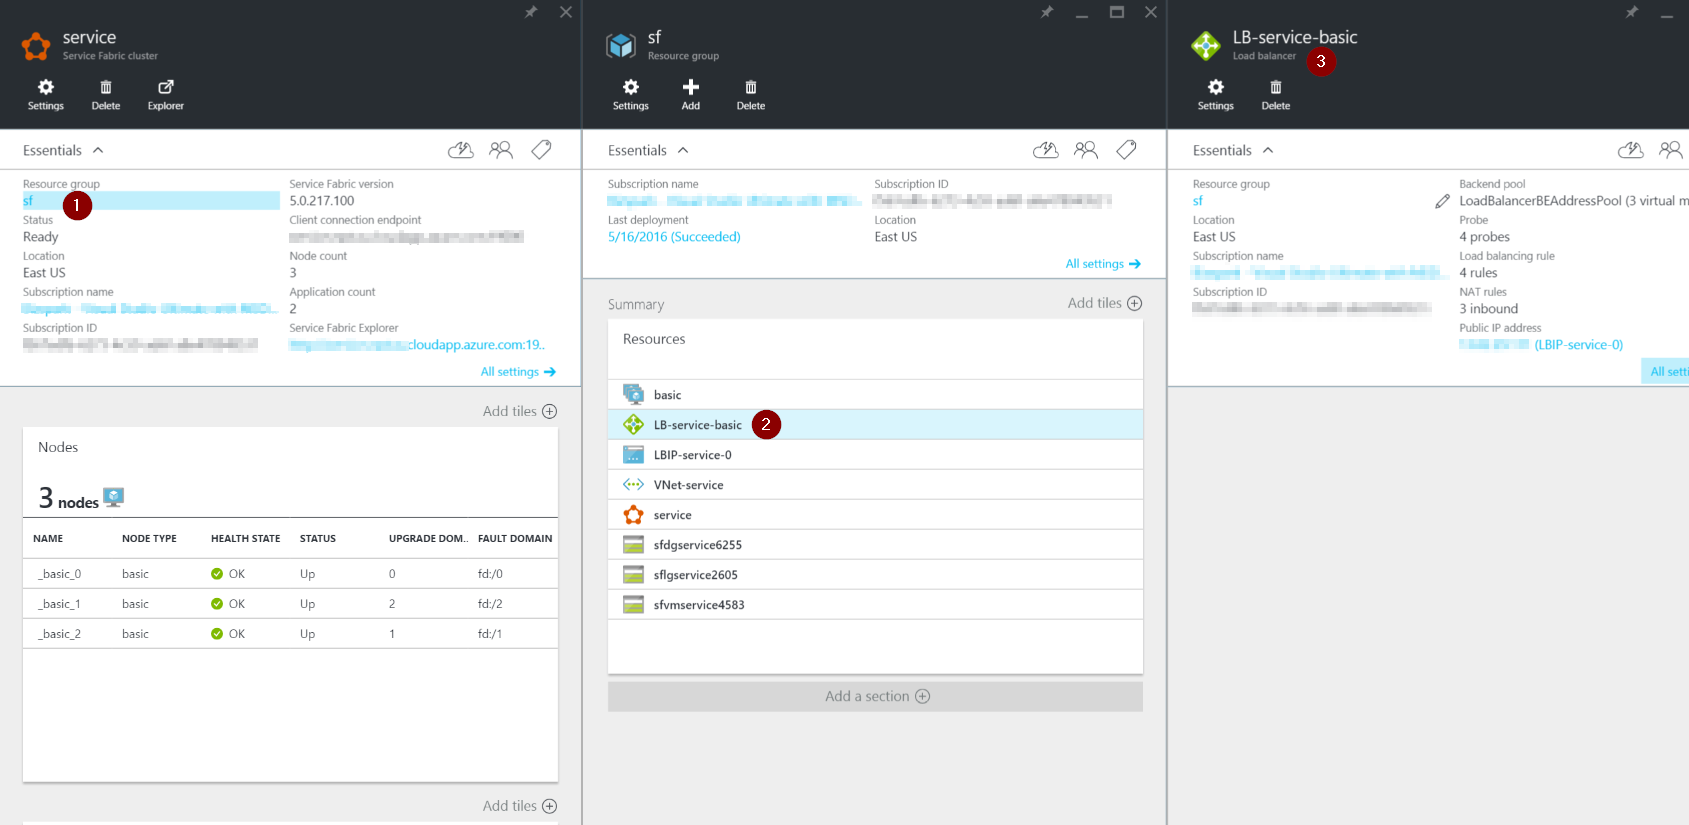1689x825 pixels.
Task: Open All settings link in sf blade
Action: pos(1103,264)
